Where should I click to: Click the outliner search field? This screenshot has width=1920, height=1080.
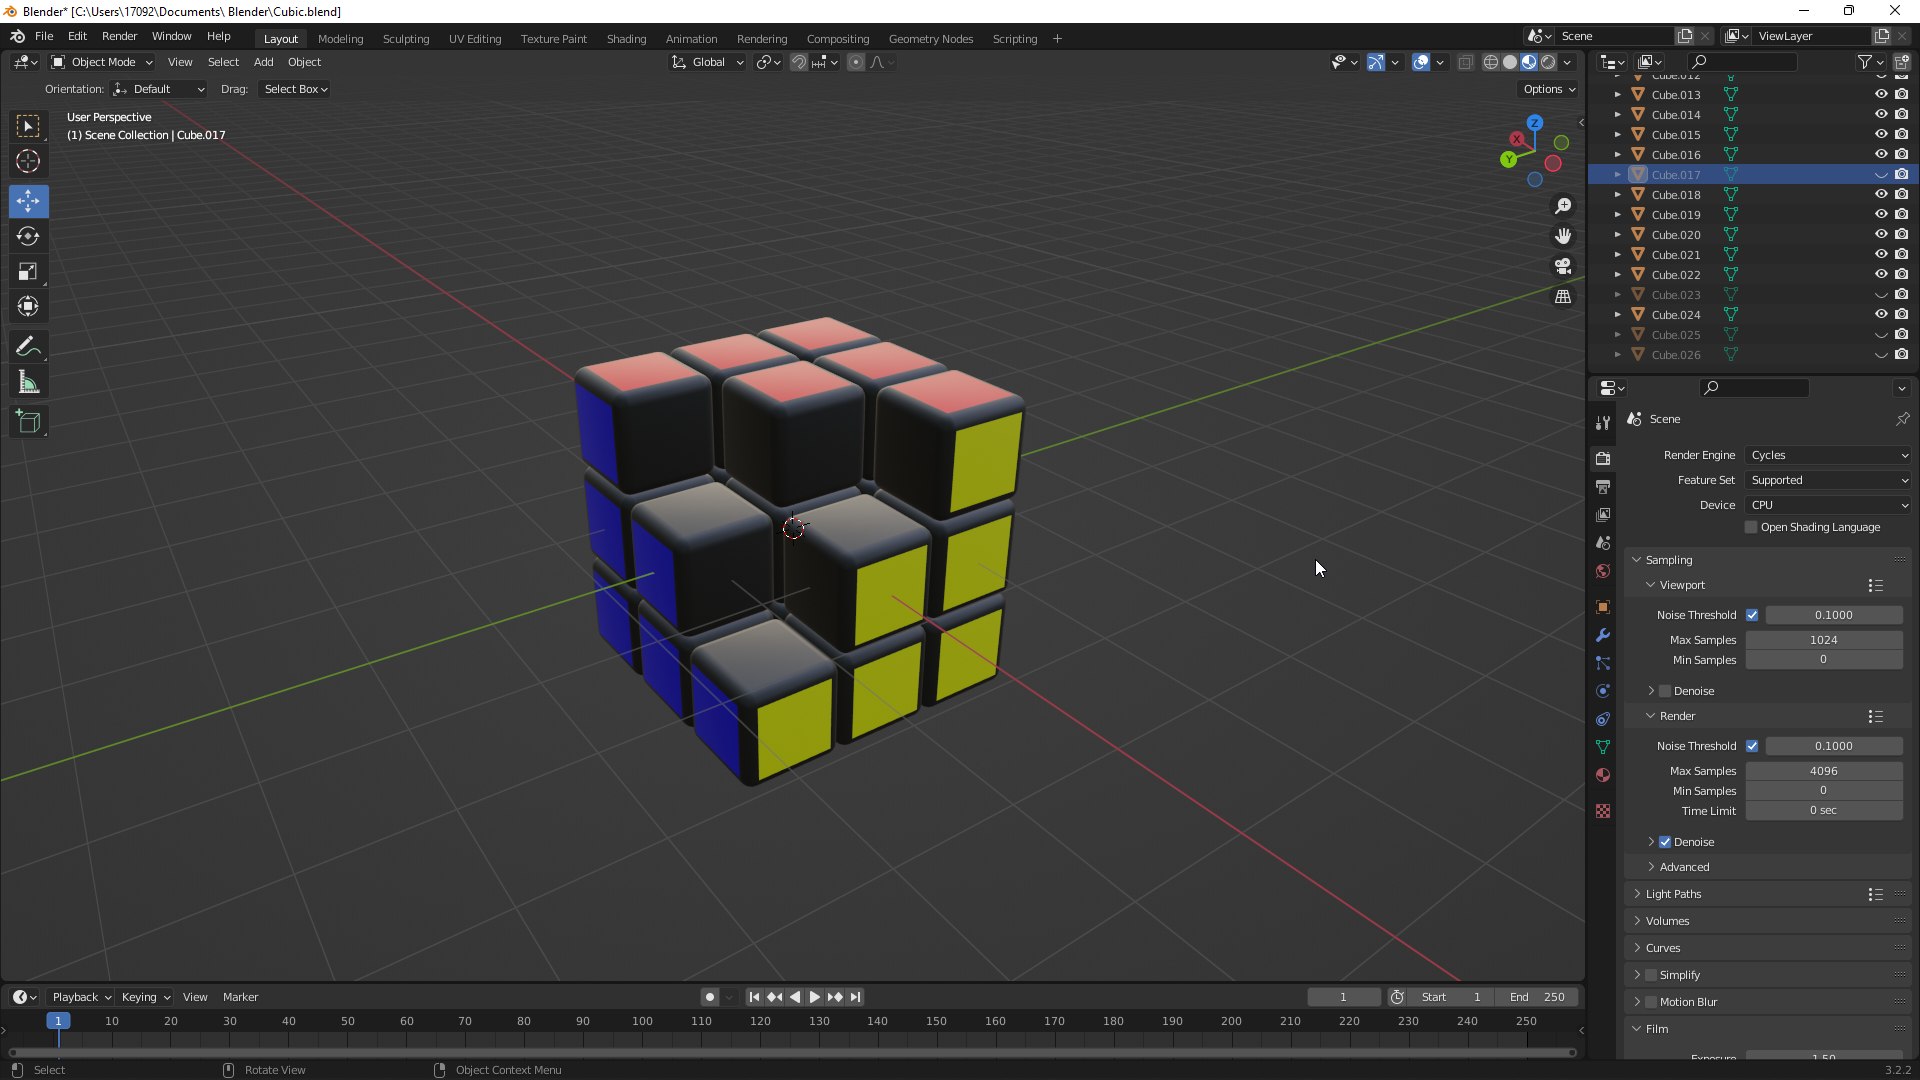tap(1742, 62)
